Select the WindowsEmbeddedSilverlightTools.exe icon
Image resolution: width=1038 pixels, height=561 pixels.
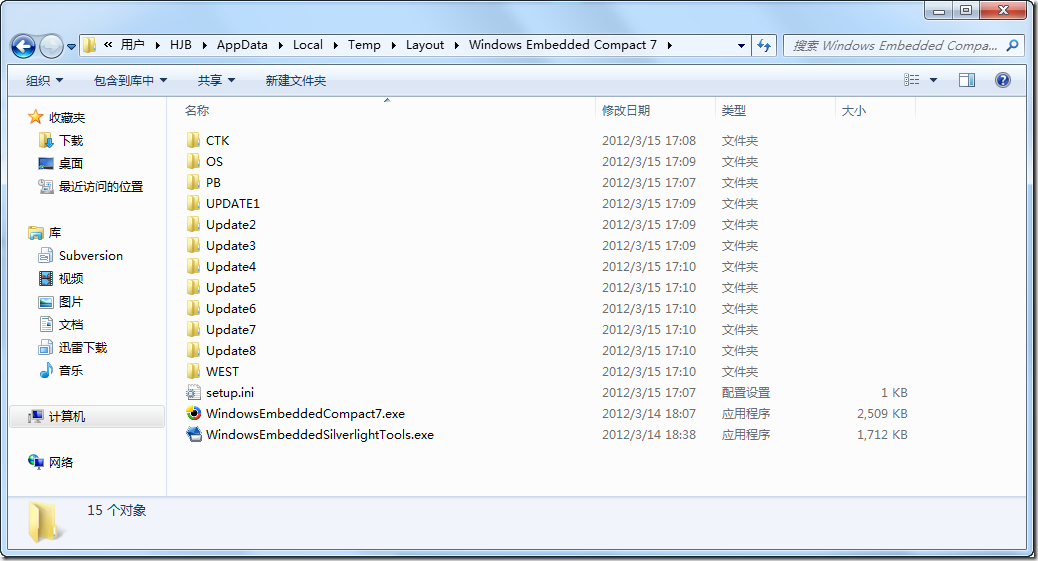[x=193, y=434]
